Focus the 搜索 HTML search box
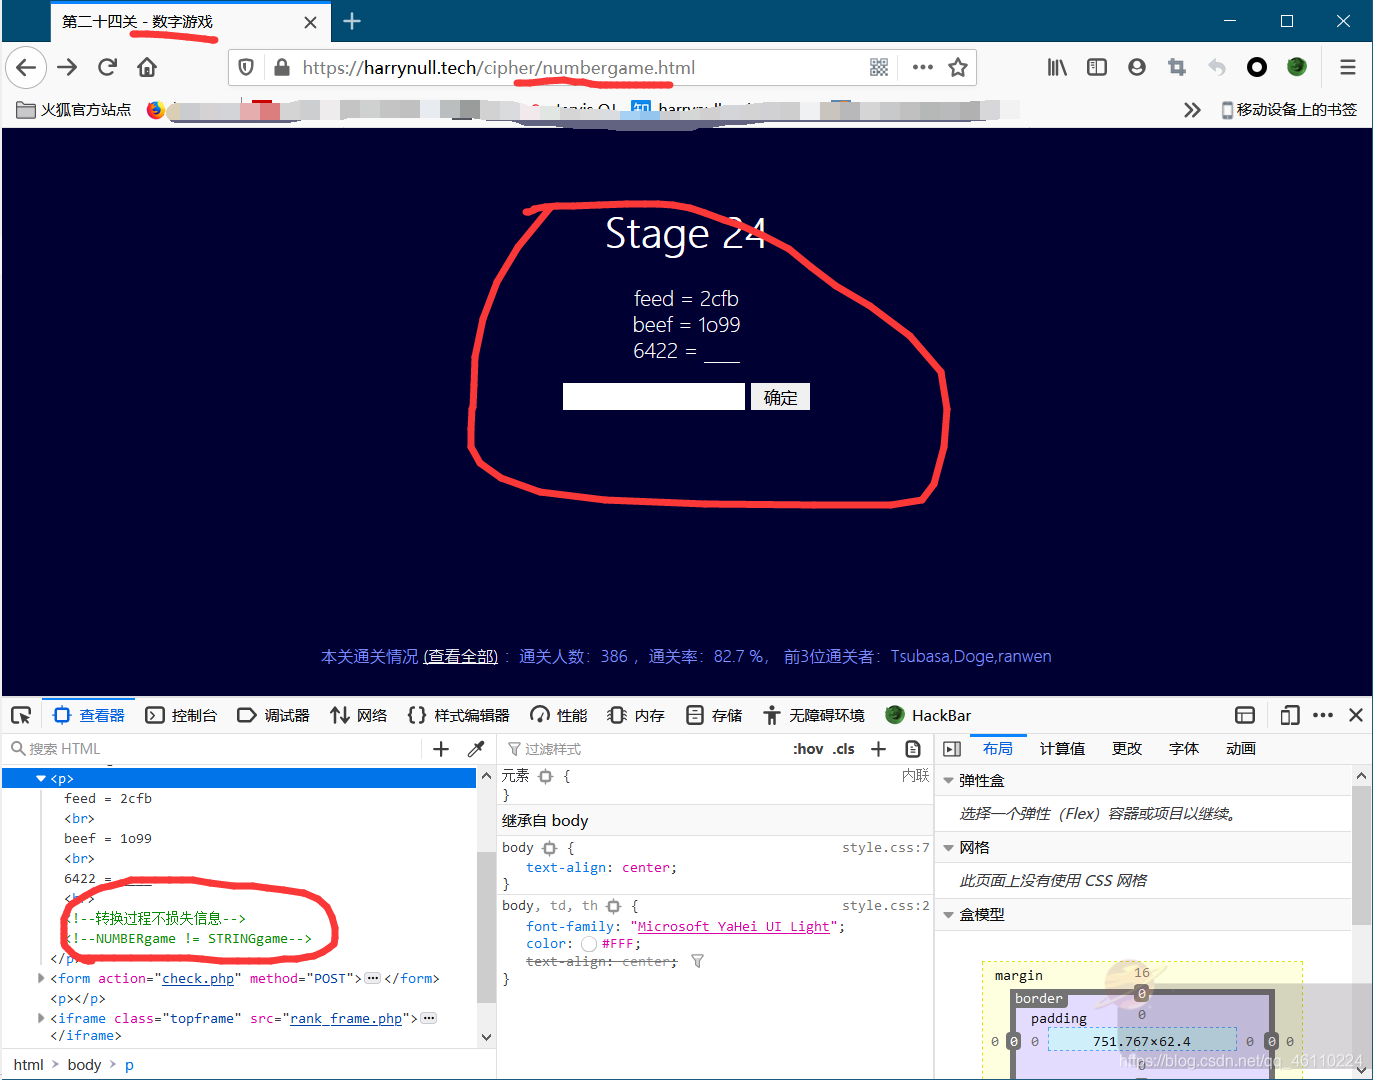1373x1080 pixels. tap(214, 749)
